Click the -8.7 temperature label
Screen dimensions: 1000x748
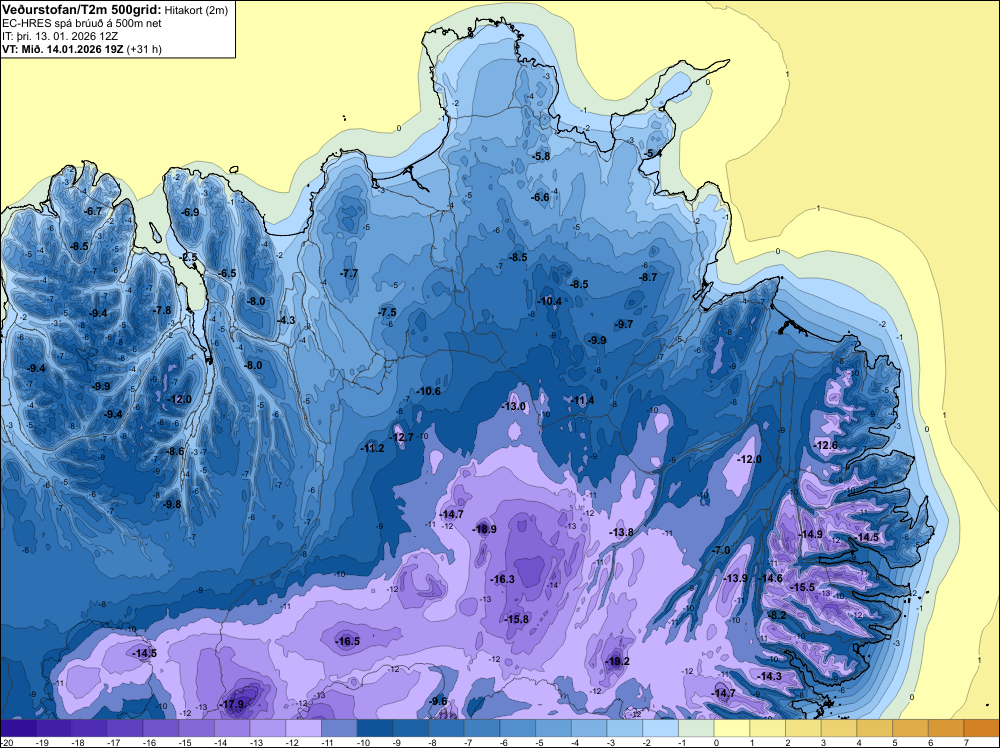(x=648, y=277)
